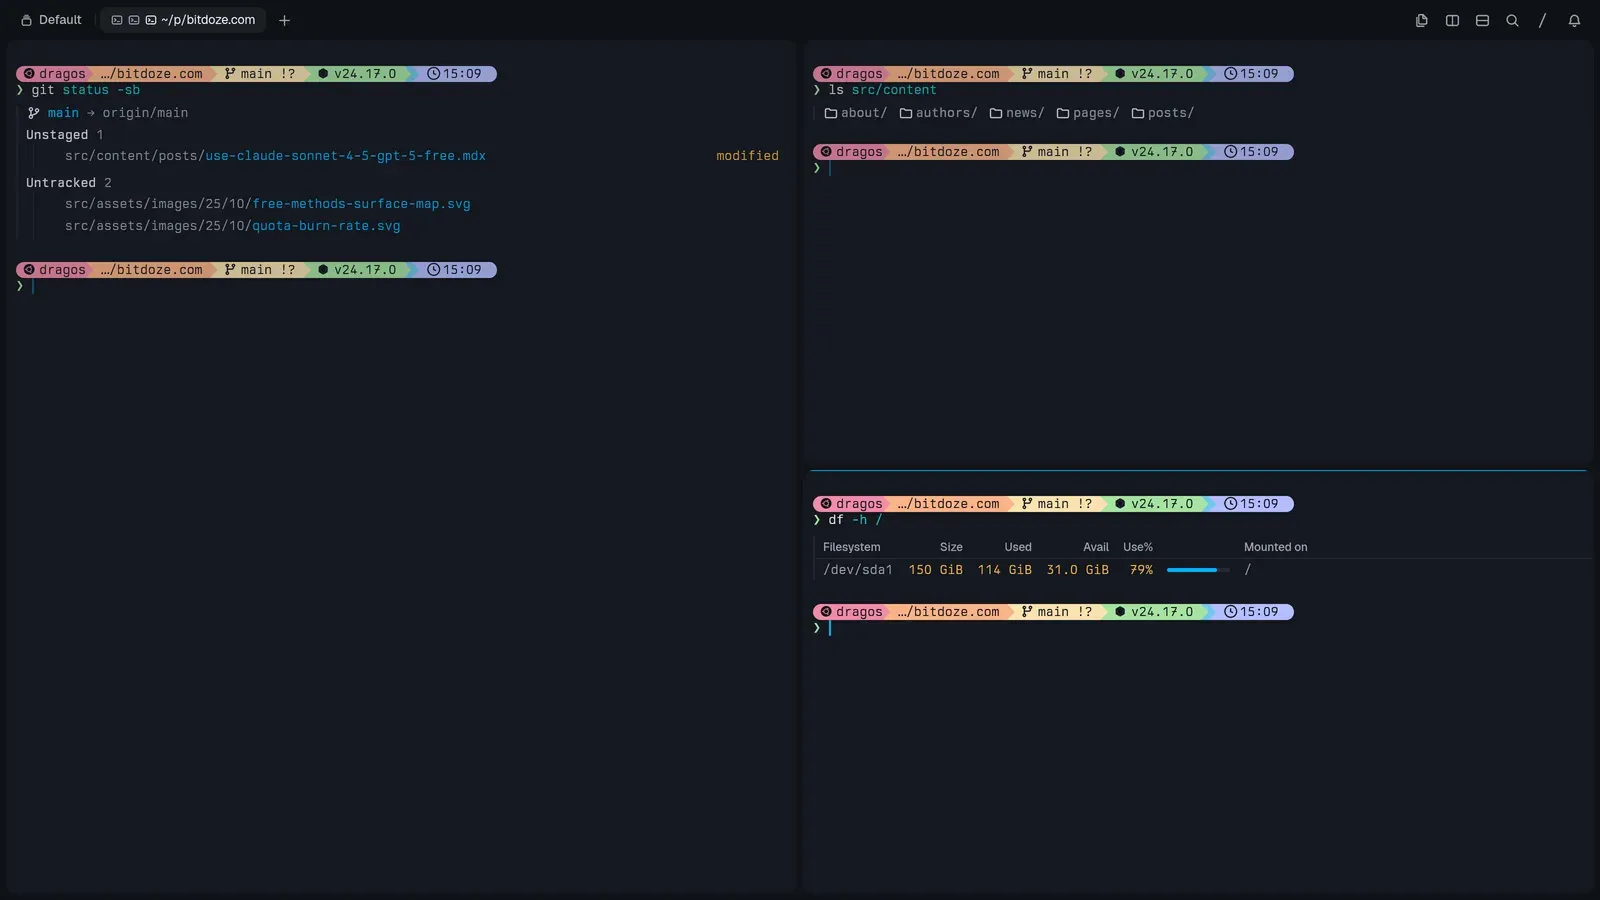Click the '79%' usage value

[1141, 570]
